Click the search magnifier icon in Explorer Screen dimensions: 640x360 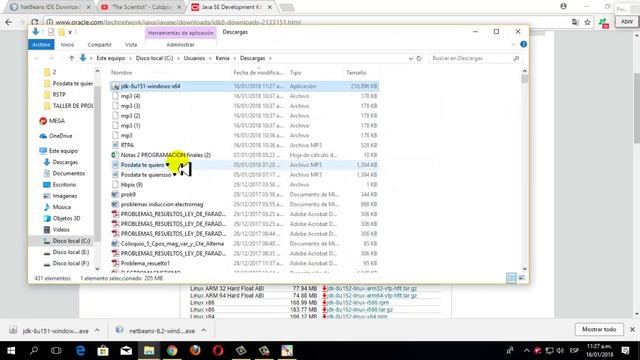pos(516,58)
